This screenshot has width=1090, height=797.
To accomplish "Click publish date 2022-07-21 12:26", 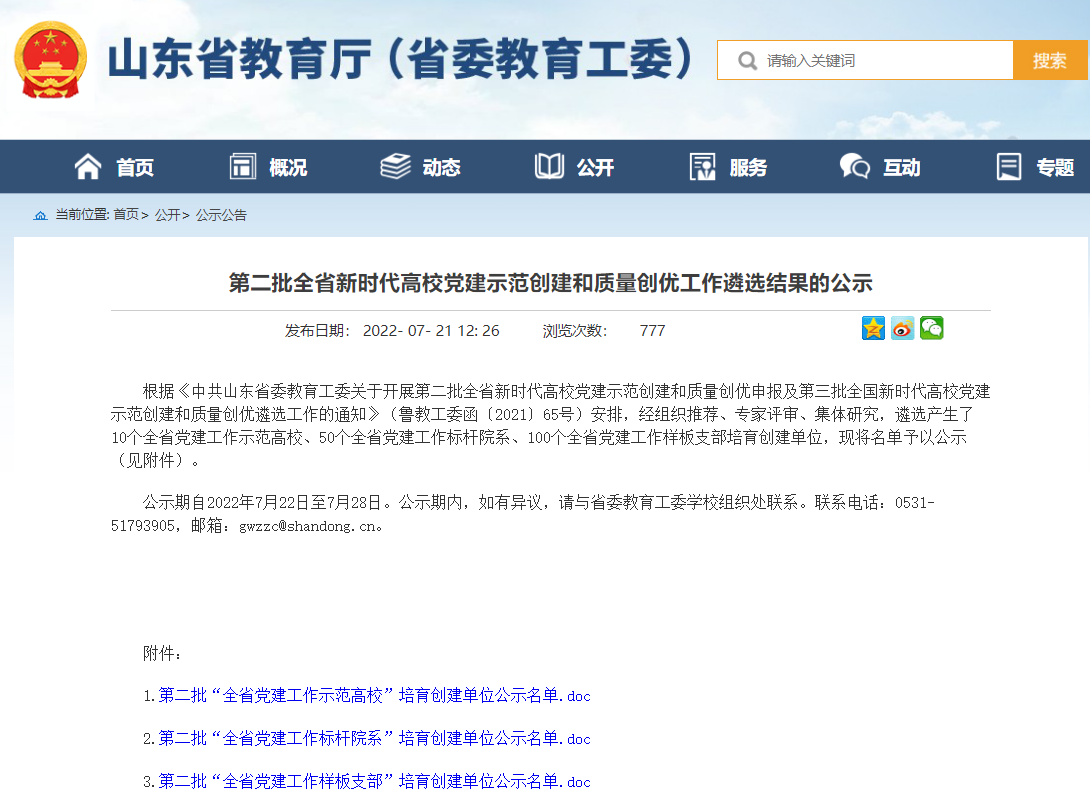I will coord(431,331).
